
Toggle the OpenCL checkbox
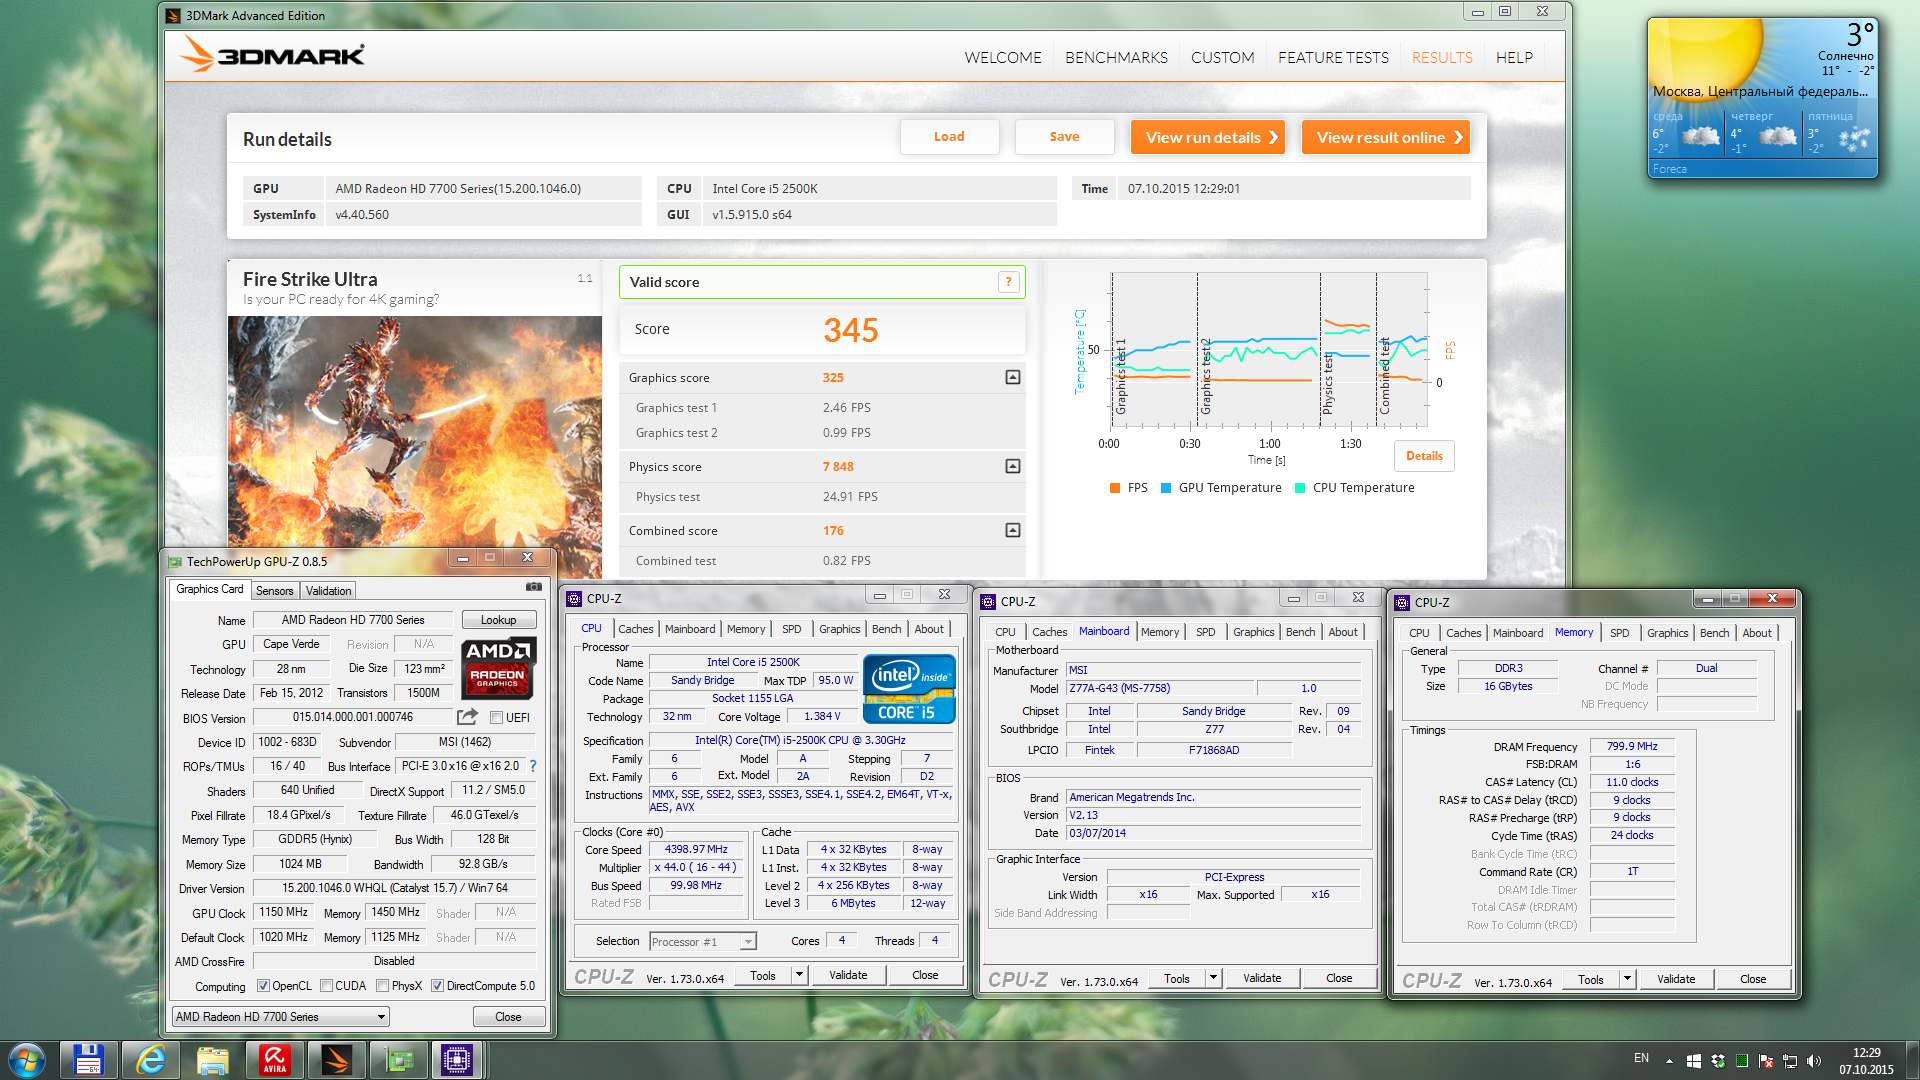[263, 986]
